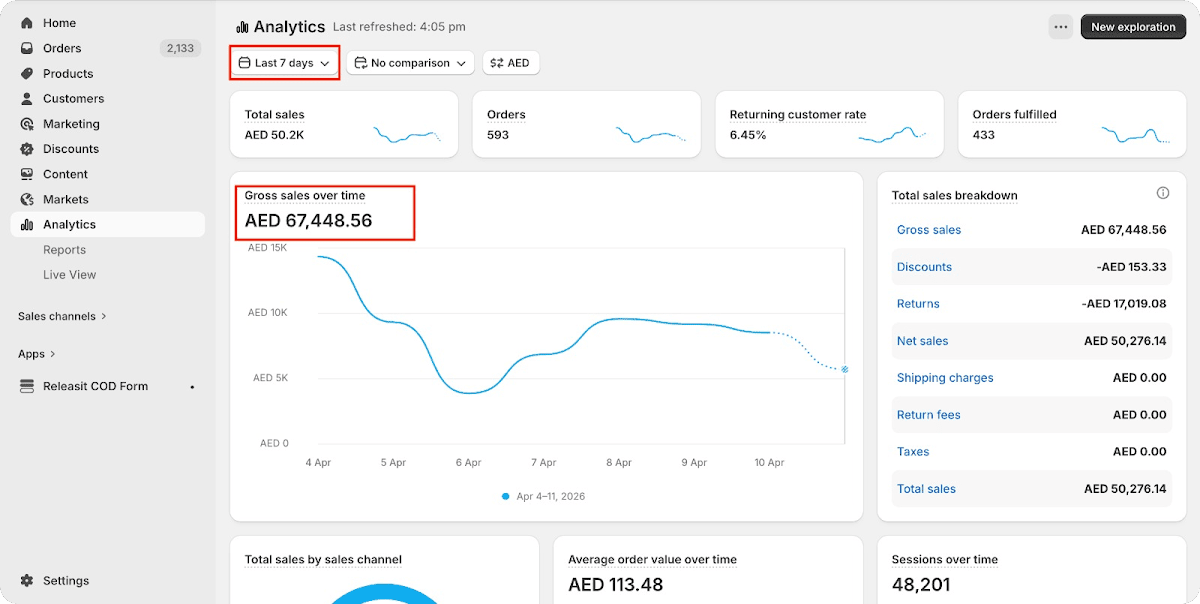Click the -AED 17,019.08 returns value
Viewport: 1200px width, 604px height.
pyautogui.click(x=1125, y=304)
